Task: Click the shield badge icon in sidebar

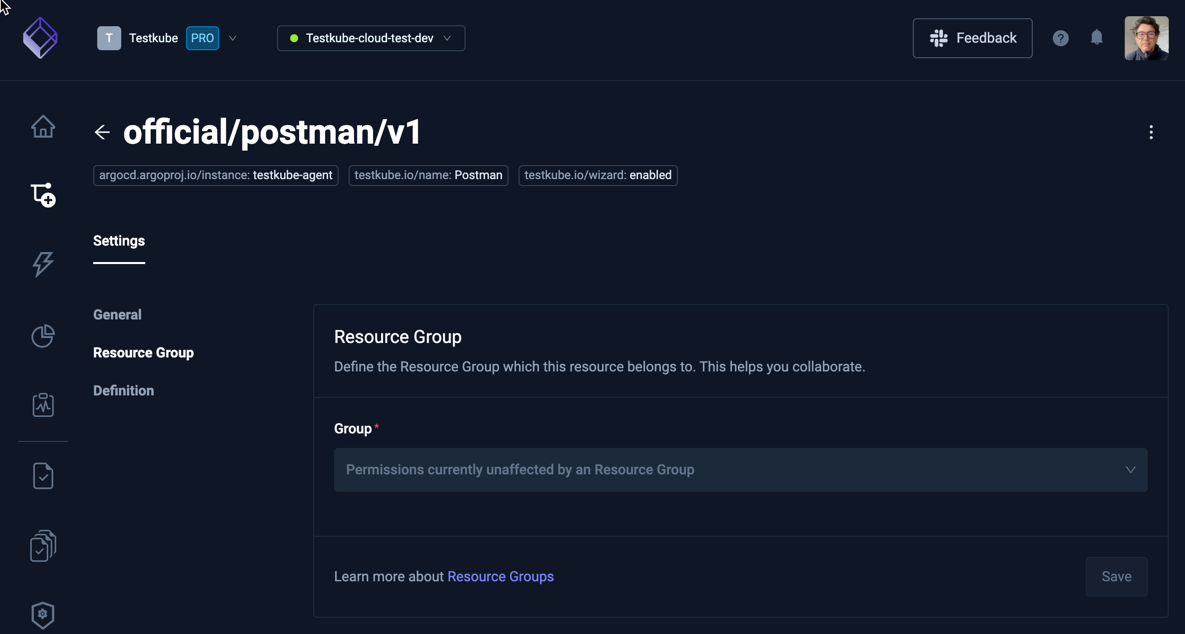Action: click(42, 614)
